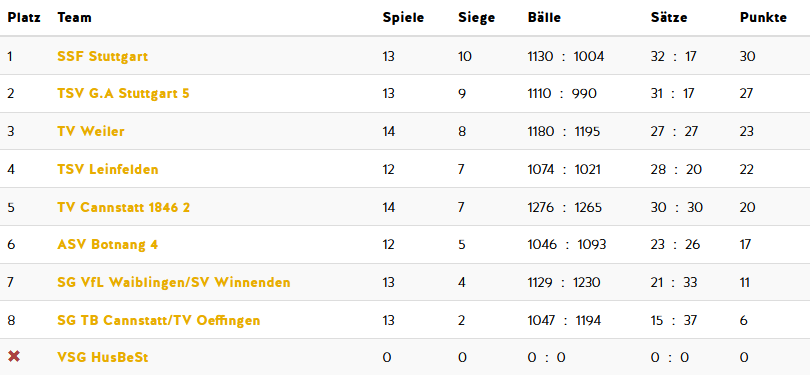This screenshot has height=375, width=810.
Task: Open SG VfL Waiblingen/SV Winnenden link
Action: 174,283
